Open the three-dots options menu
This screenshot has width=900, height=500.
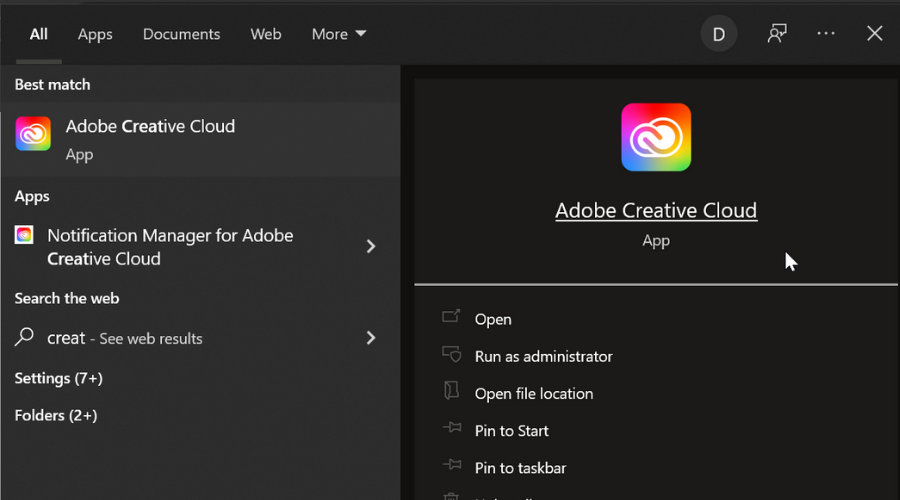[x=825, y=34]
